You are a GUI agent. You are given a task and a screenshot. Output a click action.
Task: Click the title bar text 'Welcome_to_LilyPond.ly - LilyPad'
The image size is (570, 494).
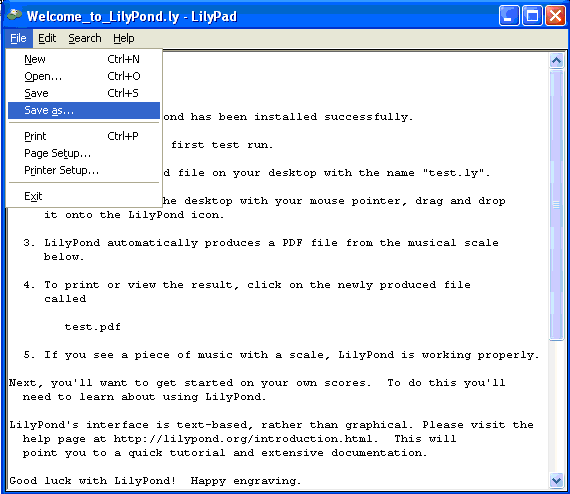[x=132, y=16]
